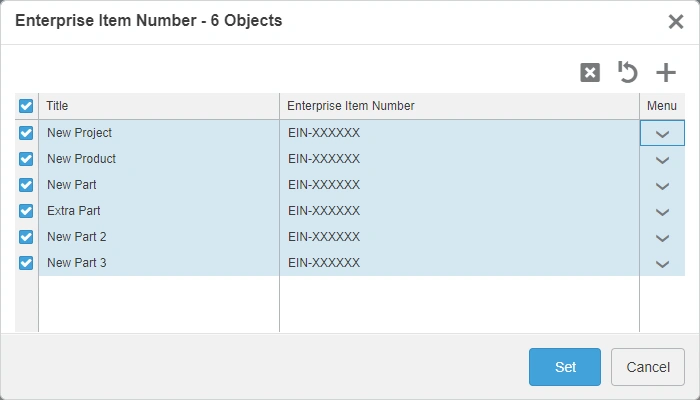Open the New Project row menu chevron

662,133
